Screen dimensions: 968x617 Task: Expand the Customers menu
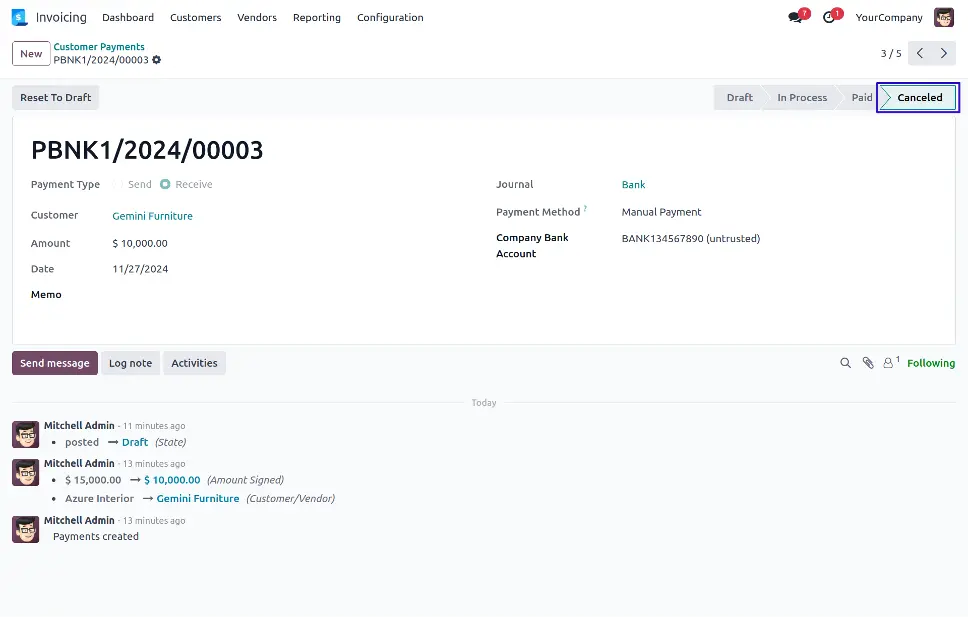[x=195, y=17]
